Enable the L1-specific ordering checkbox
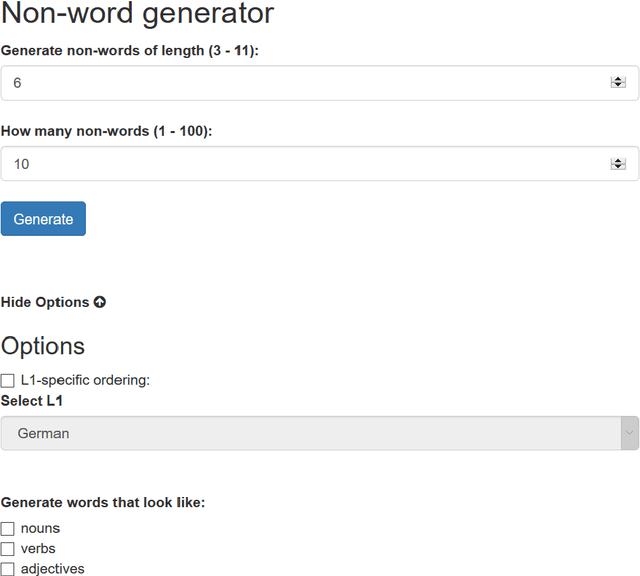Viewport: 640px width, 576px height. click(8, 381)
